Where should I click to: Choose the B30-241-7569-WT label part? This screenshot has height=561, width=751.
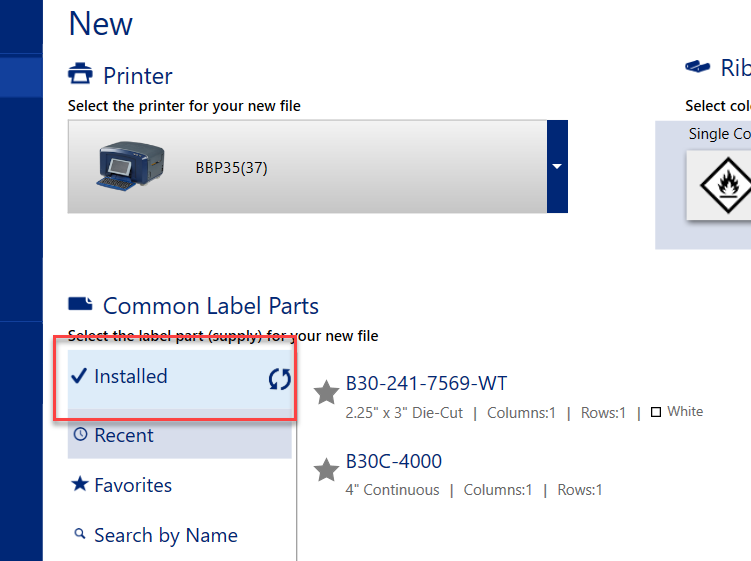click(x=426, y=383)
